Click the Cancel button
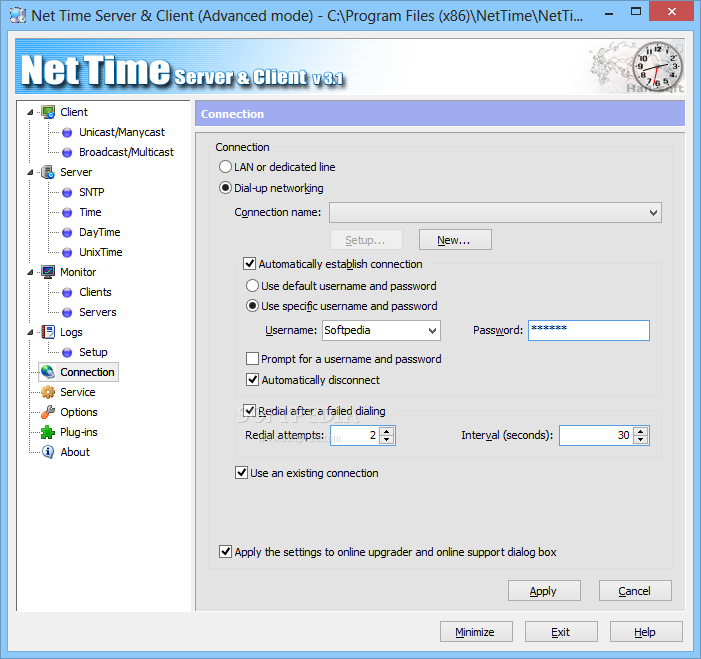This screenshot has width=701, height=659. pos(635,591)
